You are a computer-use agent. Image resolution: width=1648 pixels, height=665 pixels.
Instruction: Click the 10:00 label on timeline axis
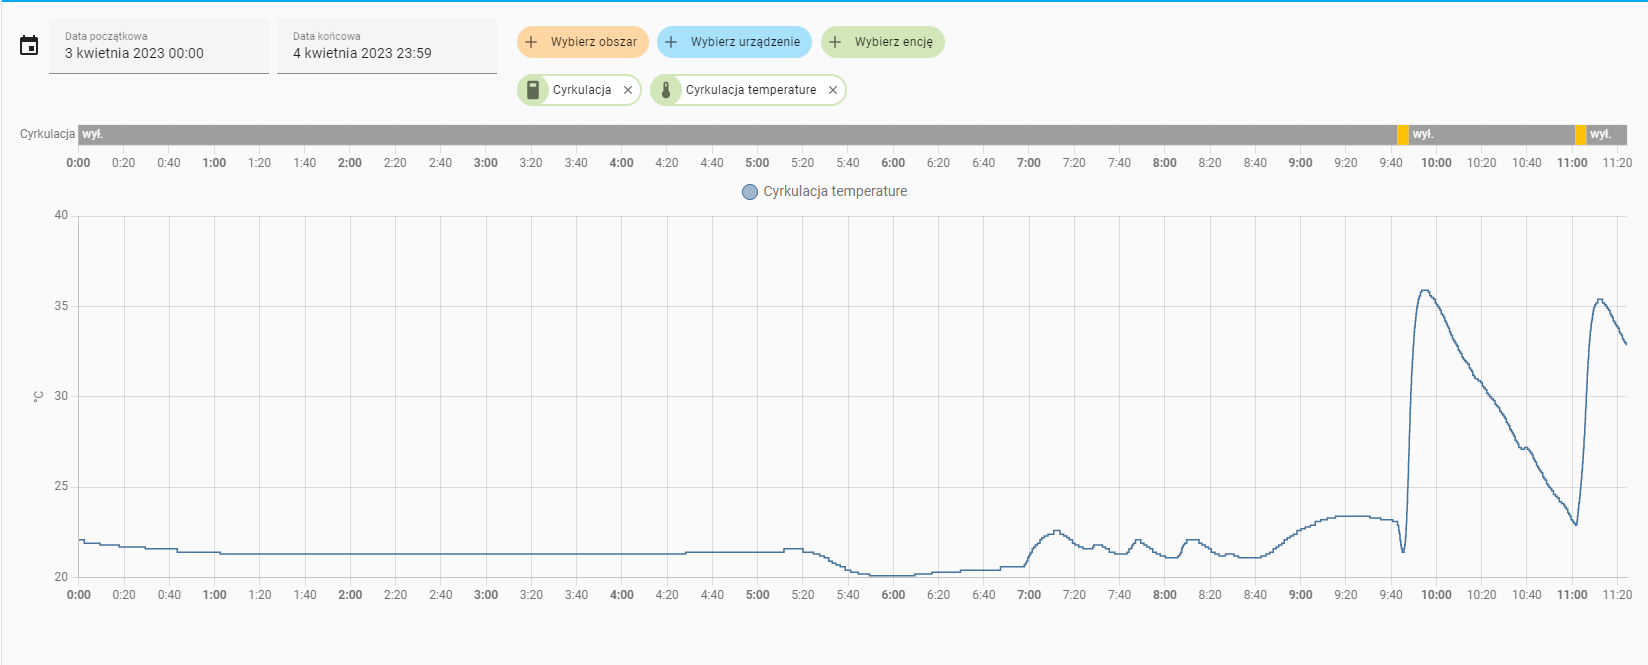pyautogui.click(x=1436, y=163)
